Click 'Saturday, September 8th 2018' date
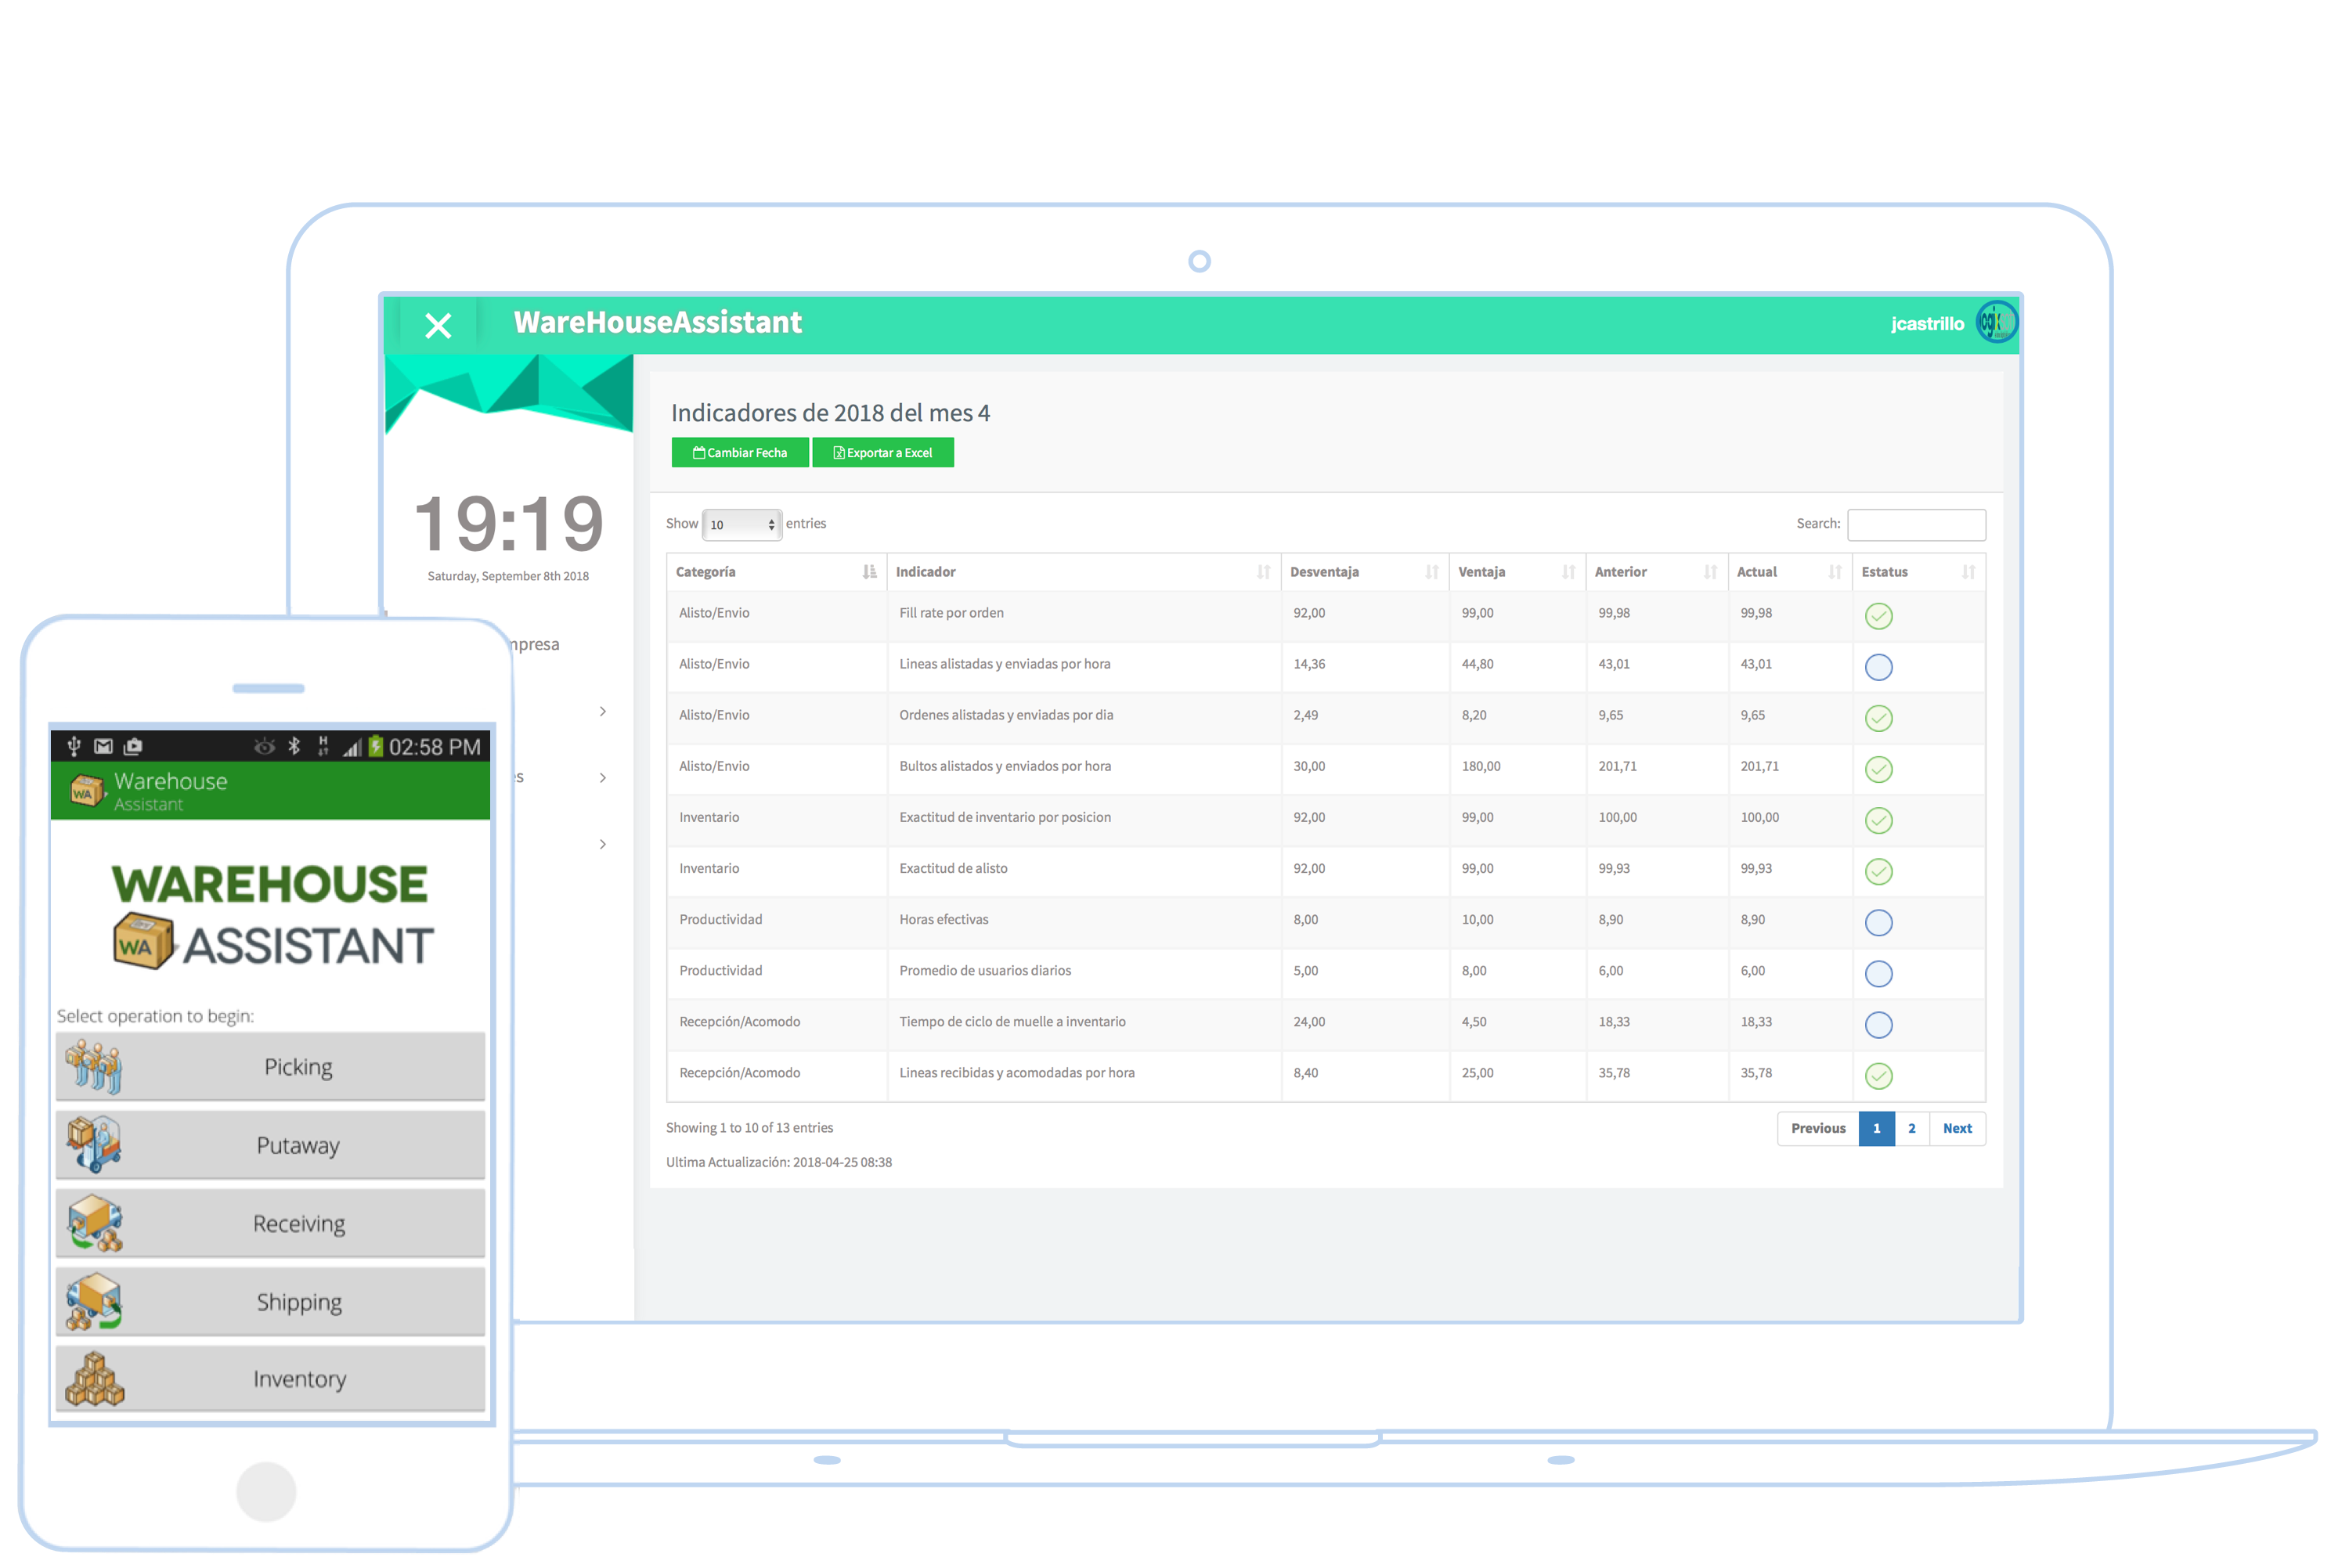This screenshot has width=2349, height=1568. [508, 576]
